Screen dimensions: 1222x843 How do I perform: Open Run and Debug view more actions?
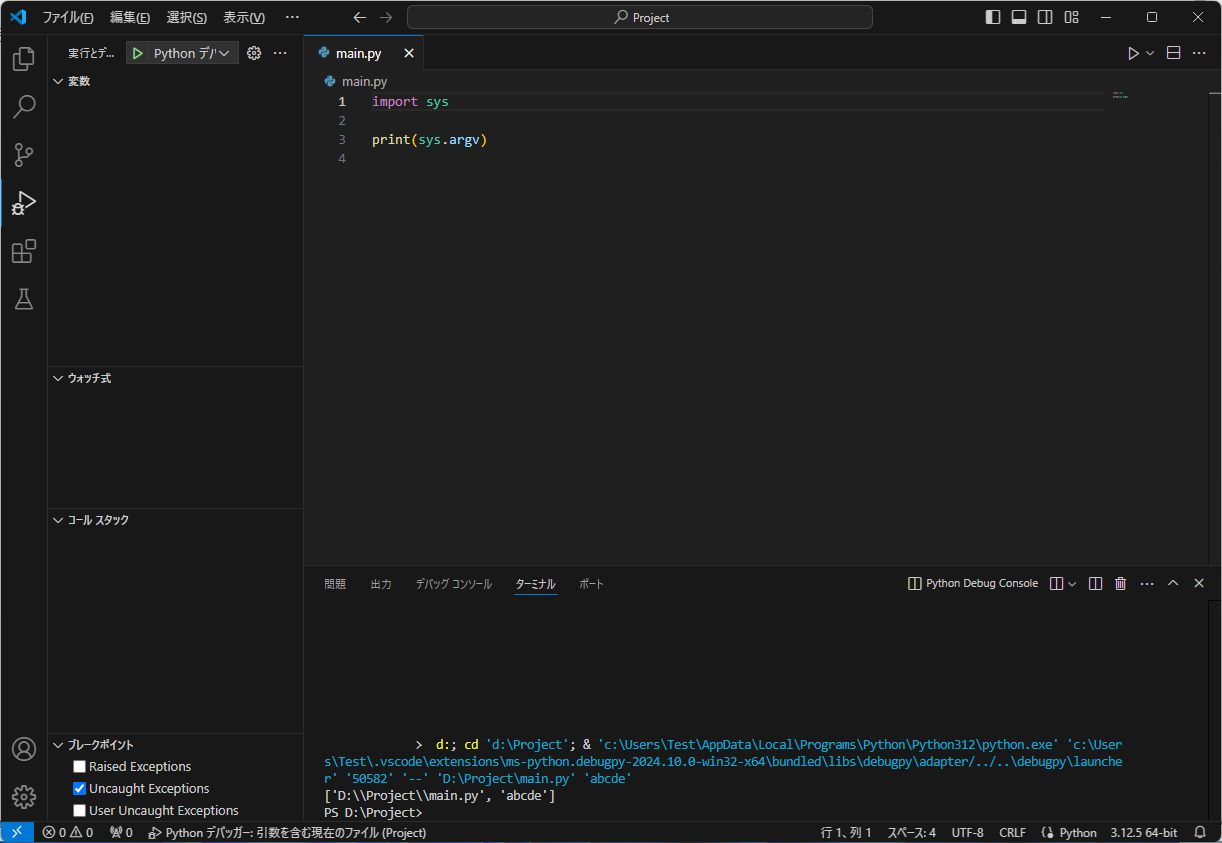pyautogui.click(x=281, y=53)
